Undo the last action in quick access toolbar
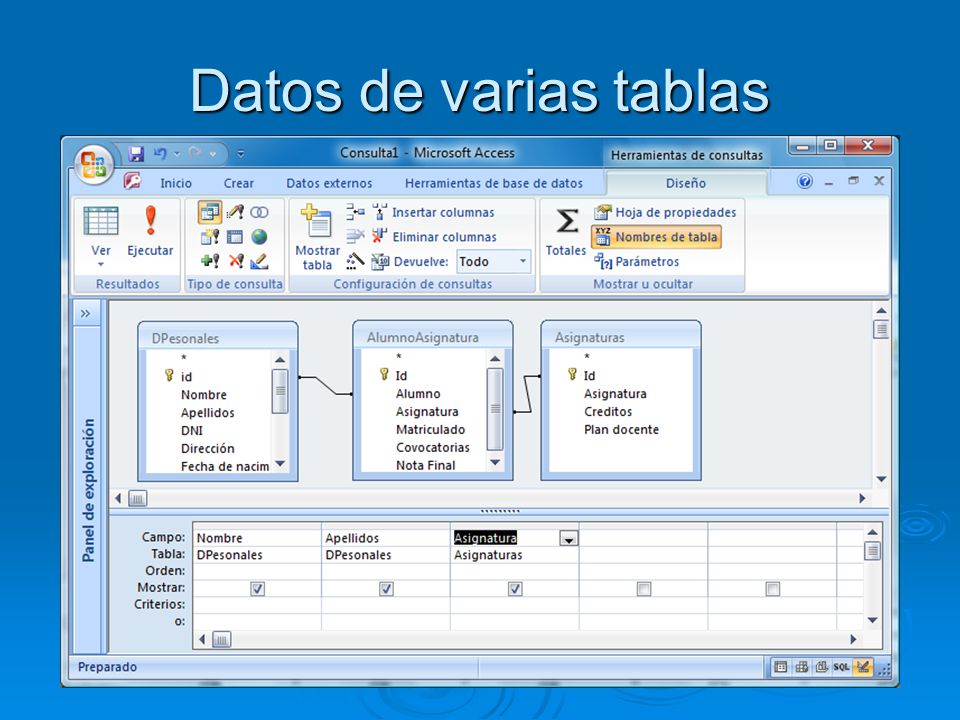Screen dimensions: 960x720 pos(160,153)
